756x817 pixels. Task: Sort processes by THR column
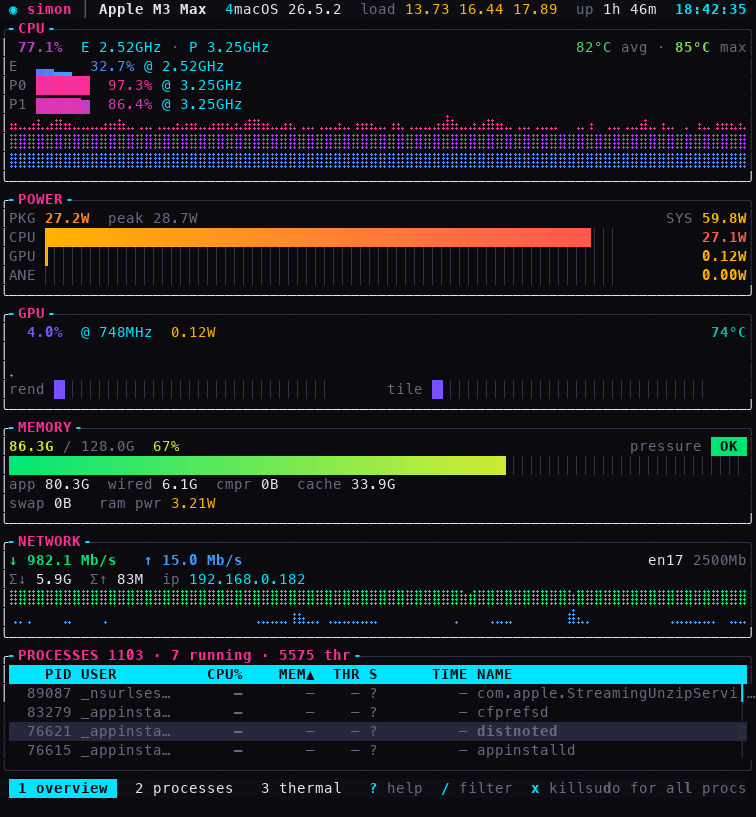tap(346, 674)
